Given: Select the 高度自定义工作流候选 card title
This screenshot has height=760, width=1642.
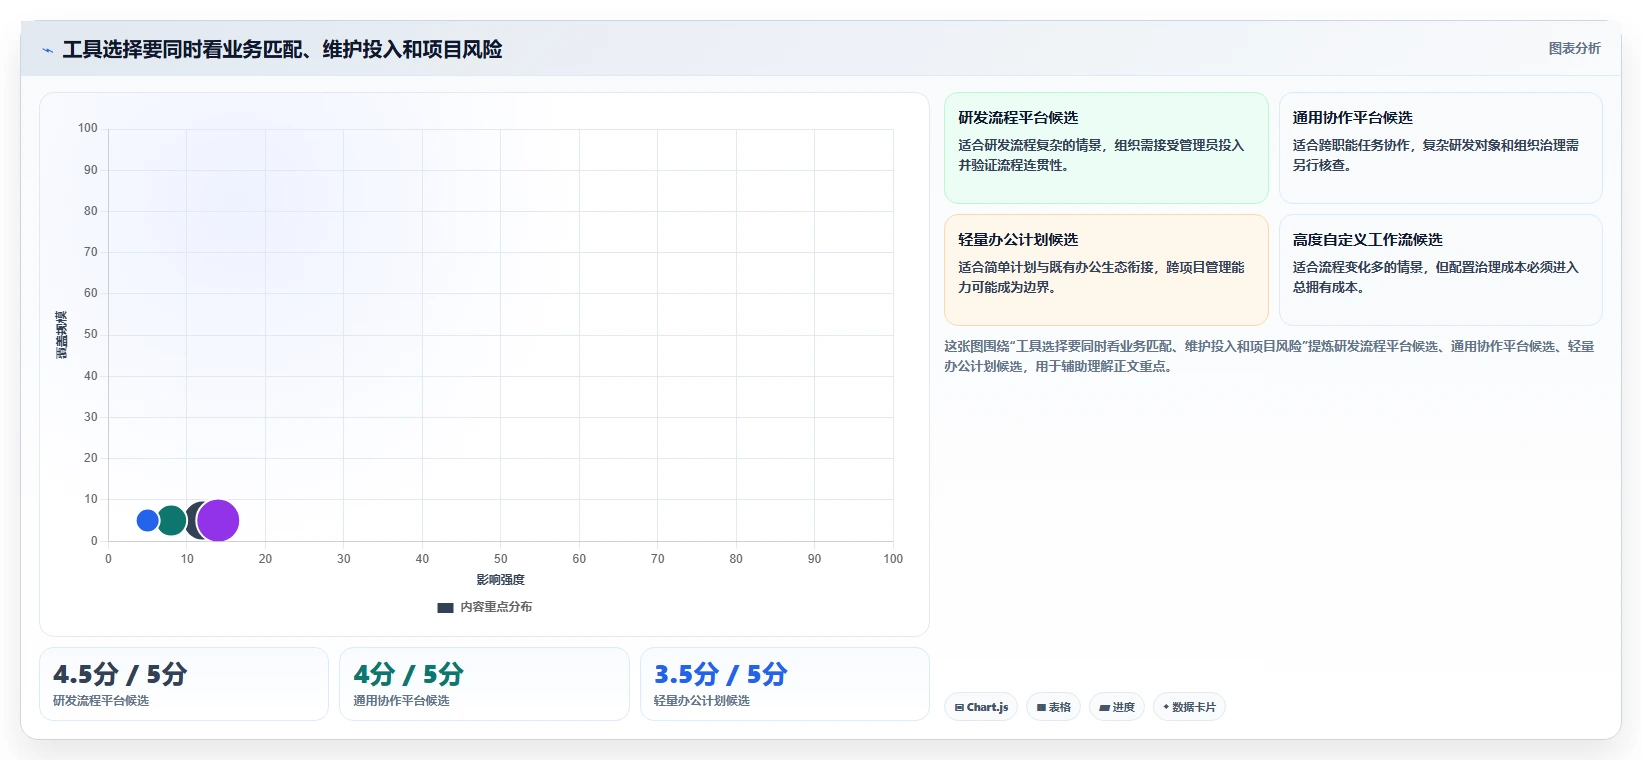Looking at the screenshot, I should pos(1367,240).
